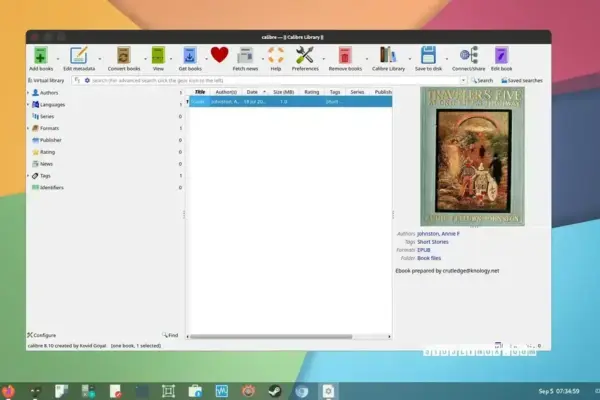Click the calibre version status bar text
Viewport: 600px width, 400px height.
(x=67, y=346)
